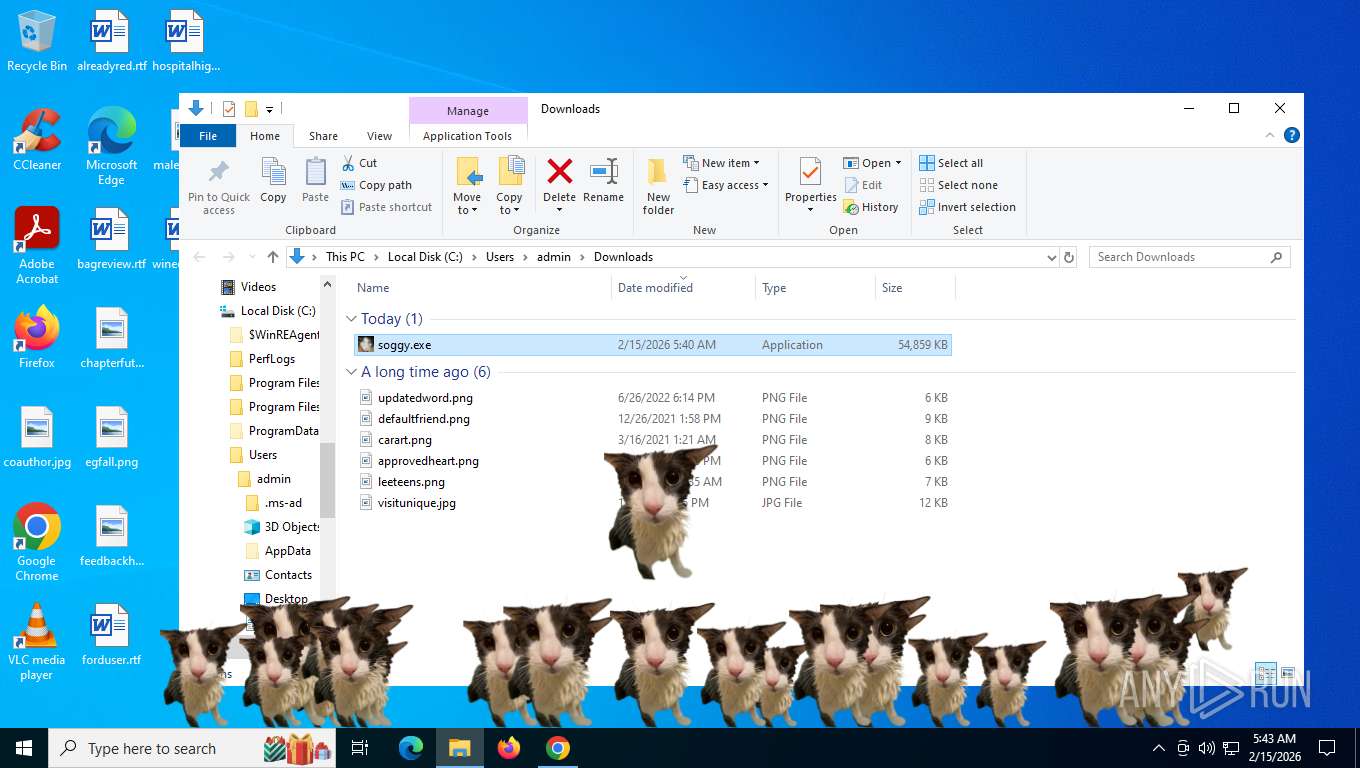
Task: Click the Paste ribbon button
Action: pos(315,180)
